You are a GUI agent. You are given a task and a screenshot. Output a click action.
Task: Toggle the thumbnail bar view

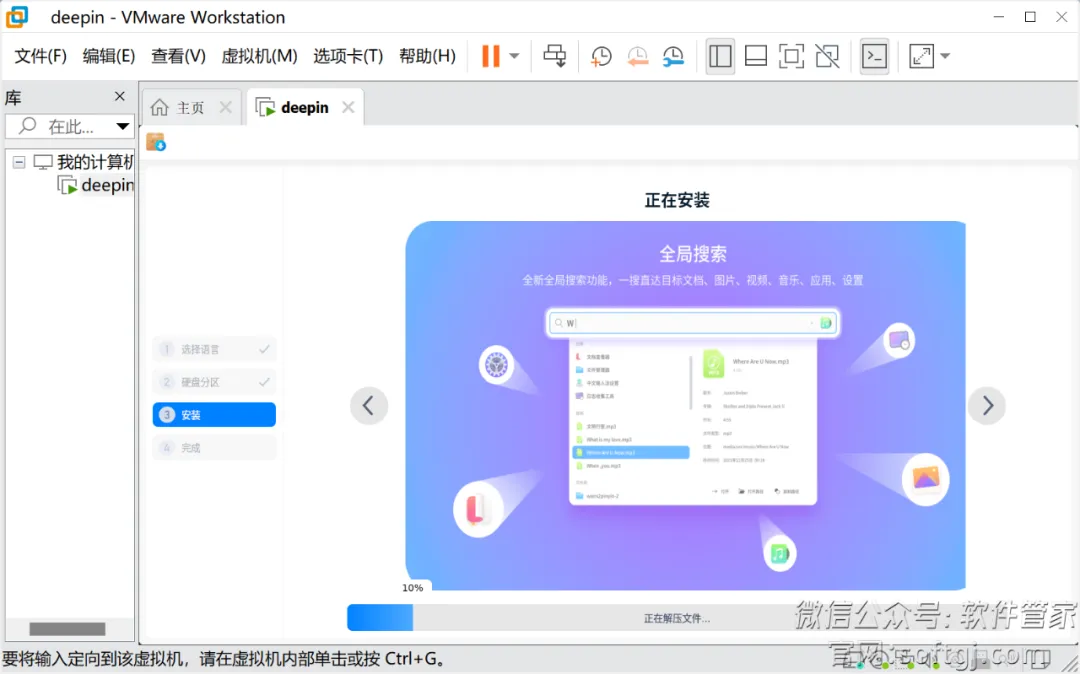tap(756, 56)
